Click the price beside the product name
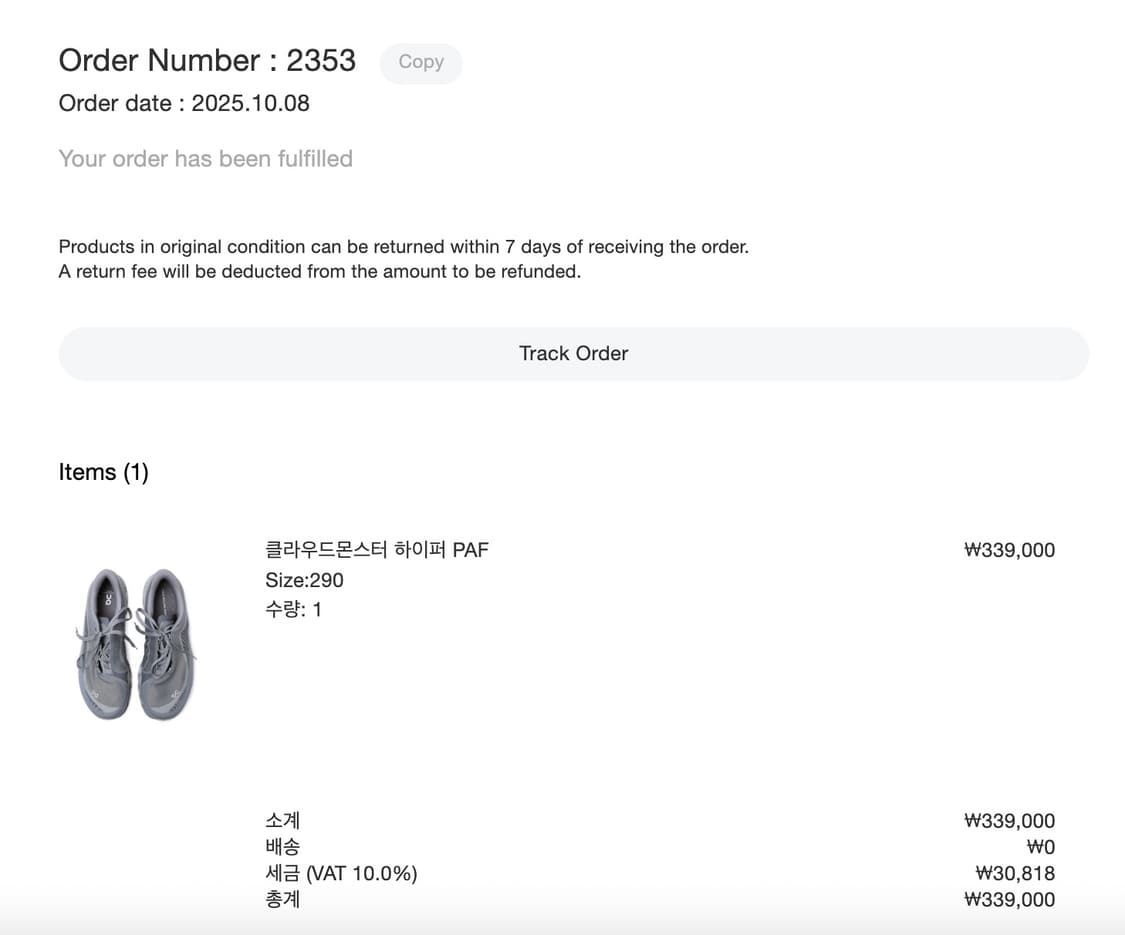 click(x=1009, y=550)
